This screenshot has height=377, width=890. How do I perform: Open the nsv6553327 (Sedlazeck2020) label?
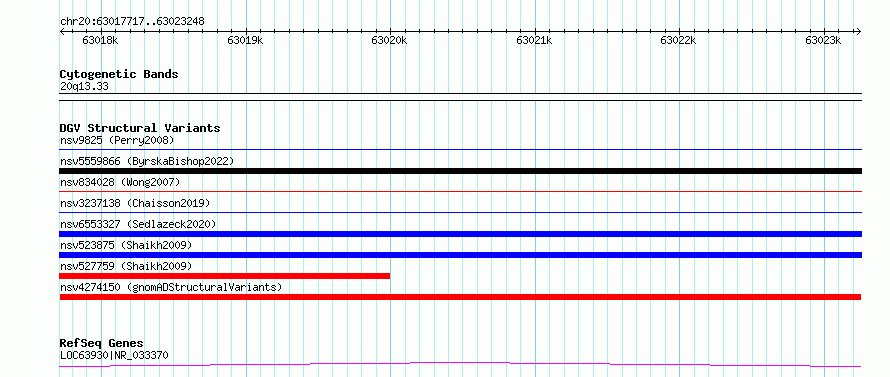point(138,224)
